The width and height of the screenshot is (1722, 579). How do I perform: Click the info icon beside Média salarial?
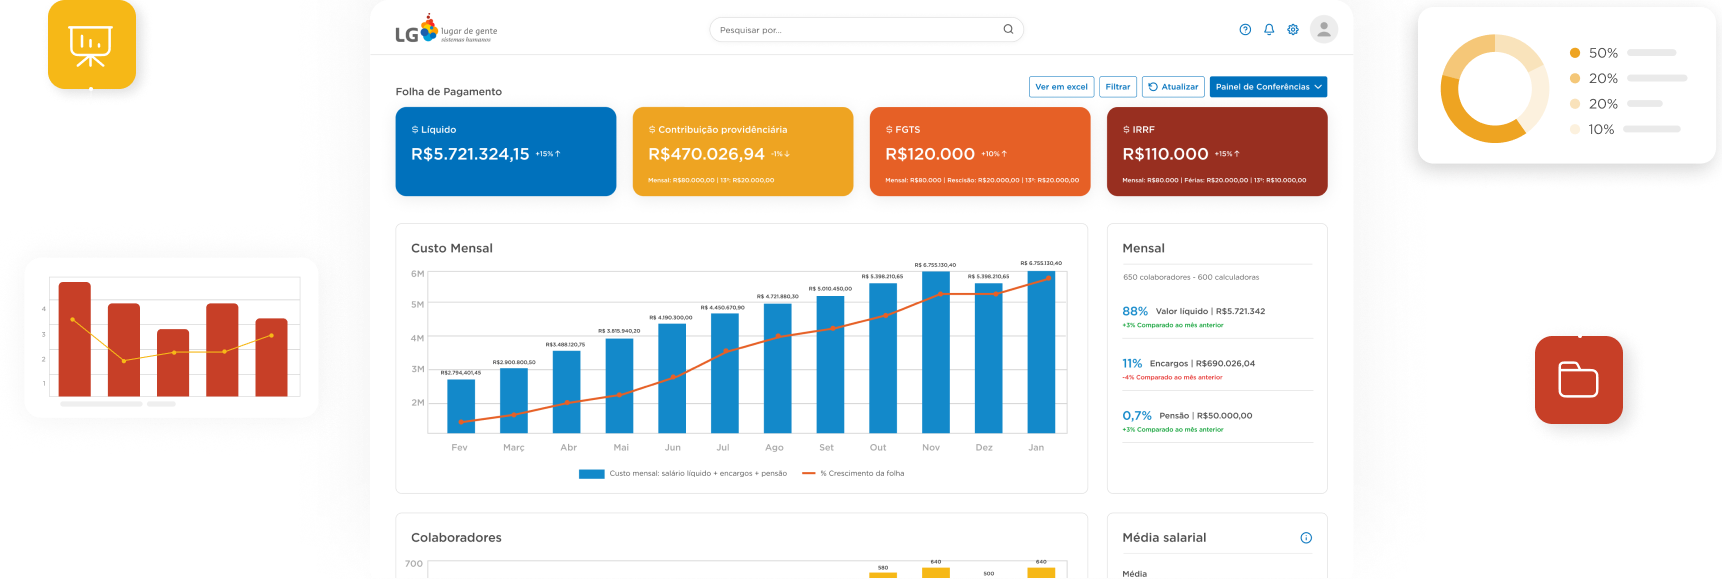[1306, 538]
